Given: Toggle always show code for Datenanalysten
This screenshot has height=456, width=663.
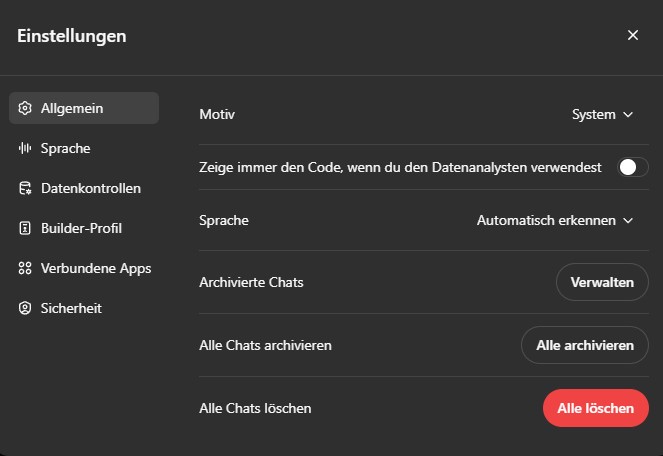Looking at the screenshot, I should coord(633,167).
